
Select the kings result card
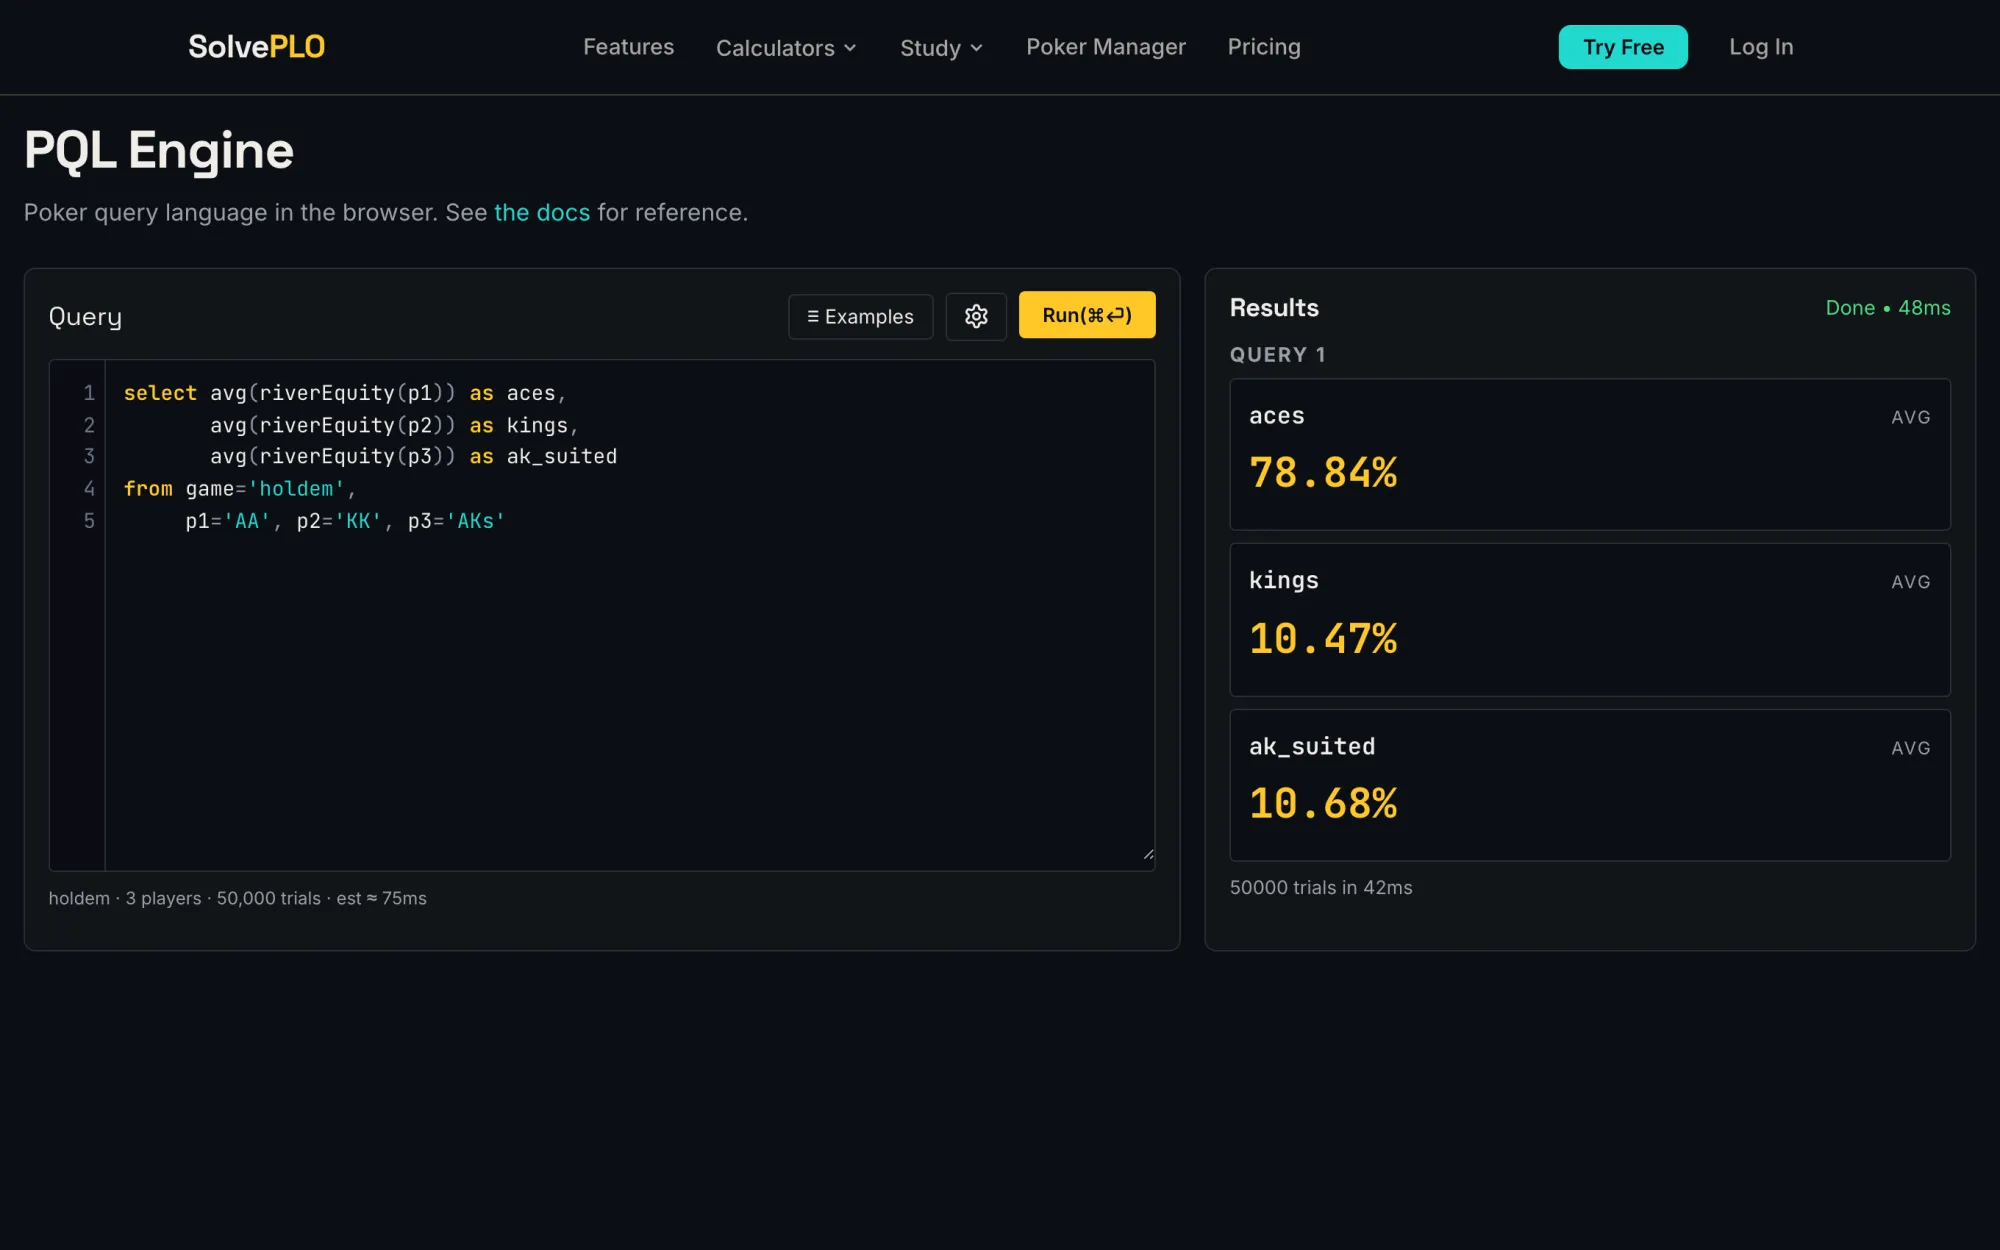tap(1590, 620)
